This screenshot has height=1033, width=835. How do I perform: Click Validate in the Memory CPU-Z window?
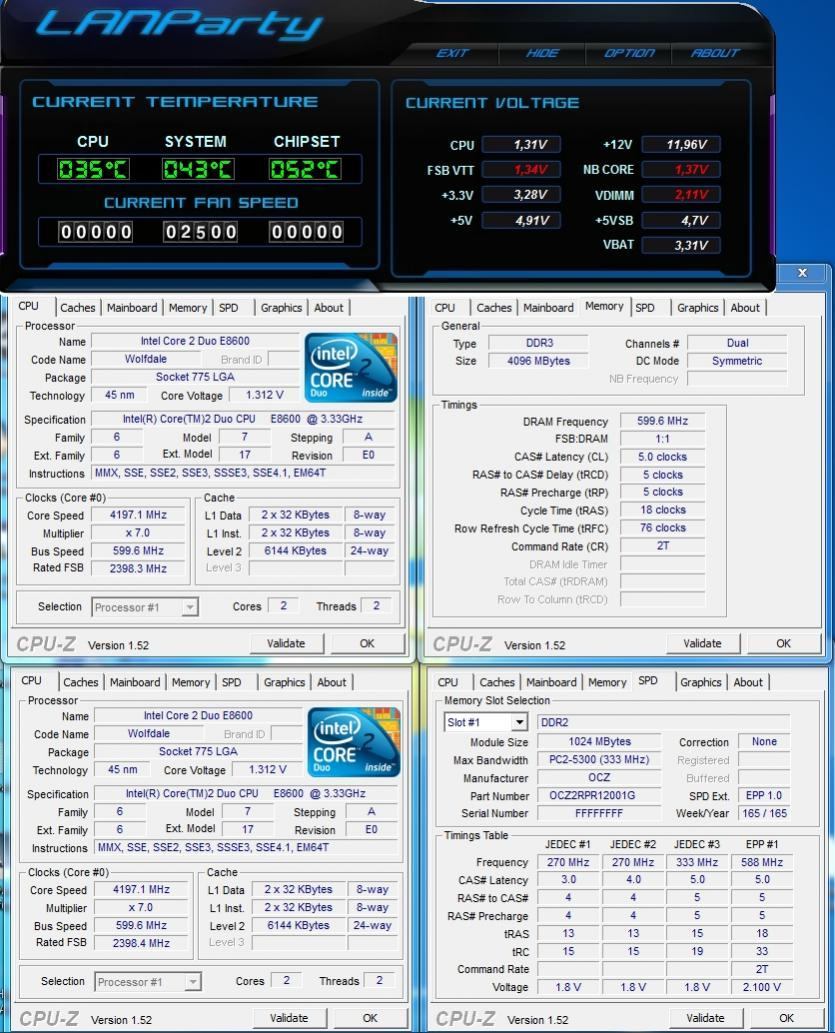pyautogui.click(x=703, y=644)
